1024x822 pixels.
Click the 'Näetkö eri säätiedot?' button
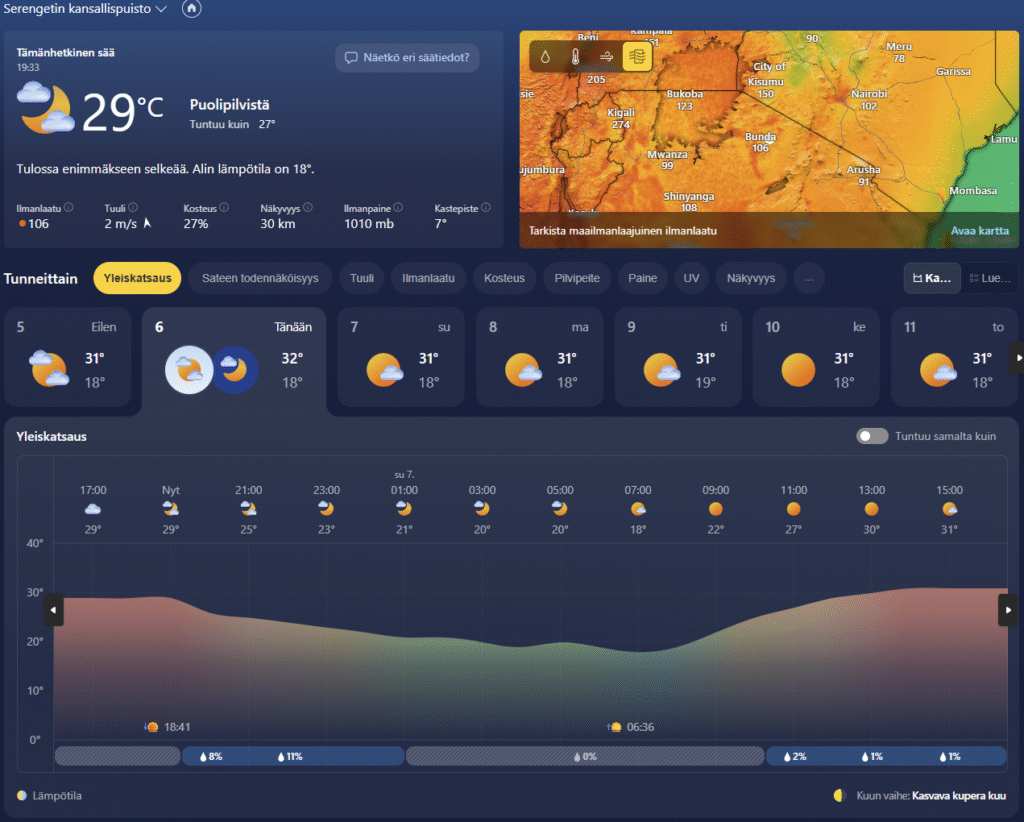click(x=407, y=58)
